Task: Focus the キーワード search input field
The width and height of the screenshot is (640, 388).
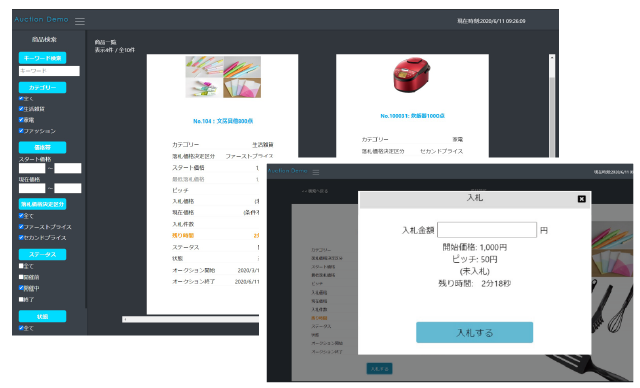Action: 49,71
